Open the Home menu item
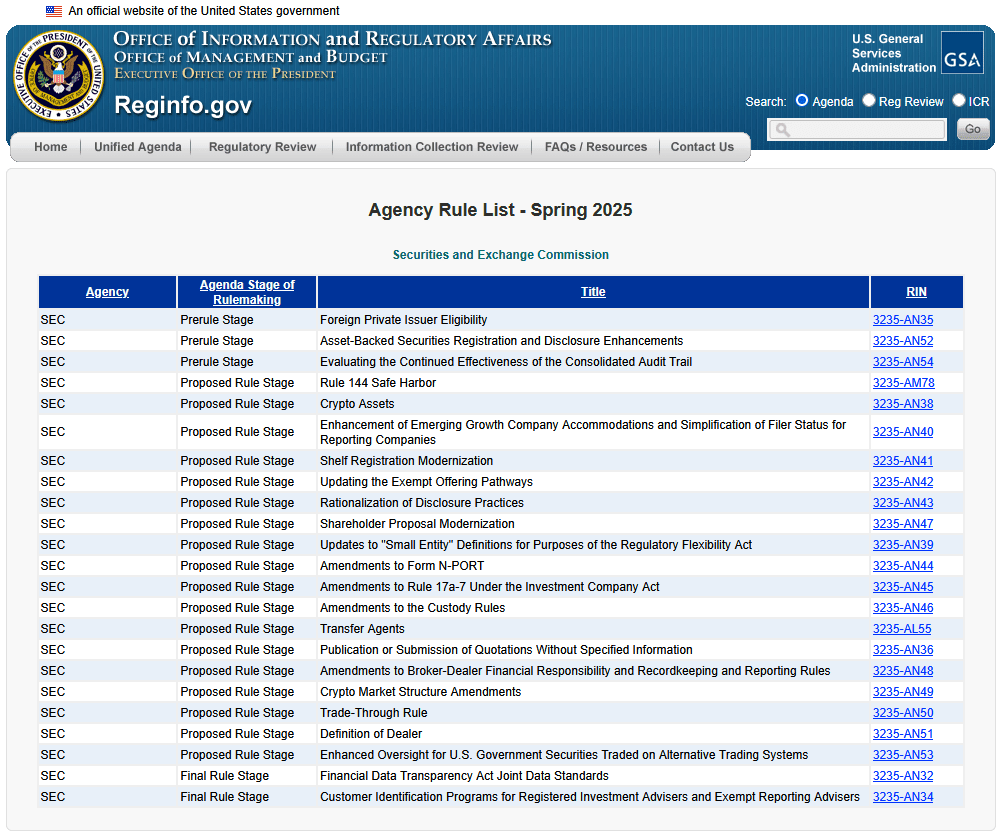 point(51,147)
